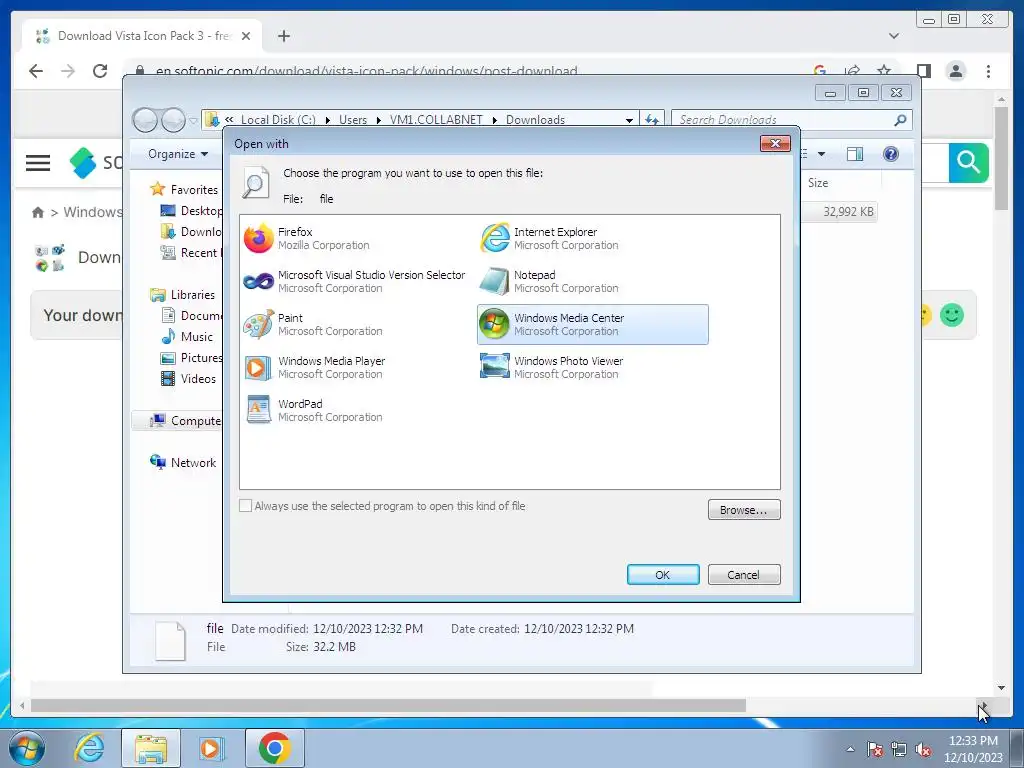
Task: Enable Always use the selected program checkbox
Action: pyautogui.click(x=246, y=505)
